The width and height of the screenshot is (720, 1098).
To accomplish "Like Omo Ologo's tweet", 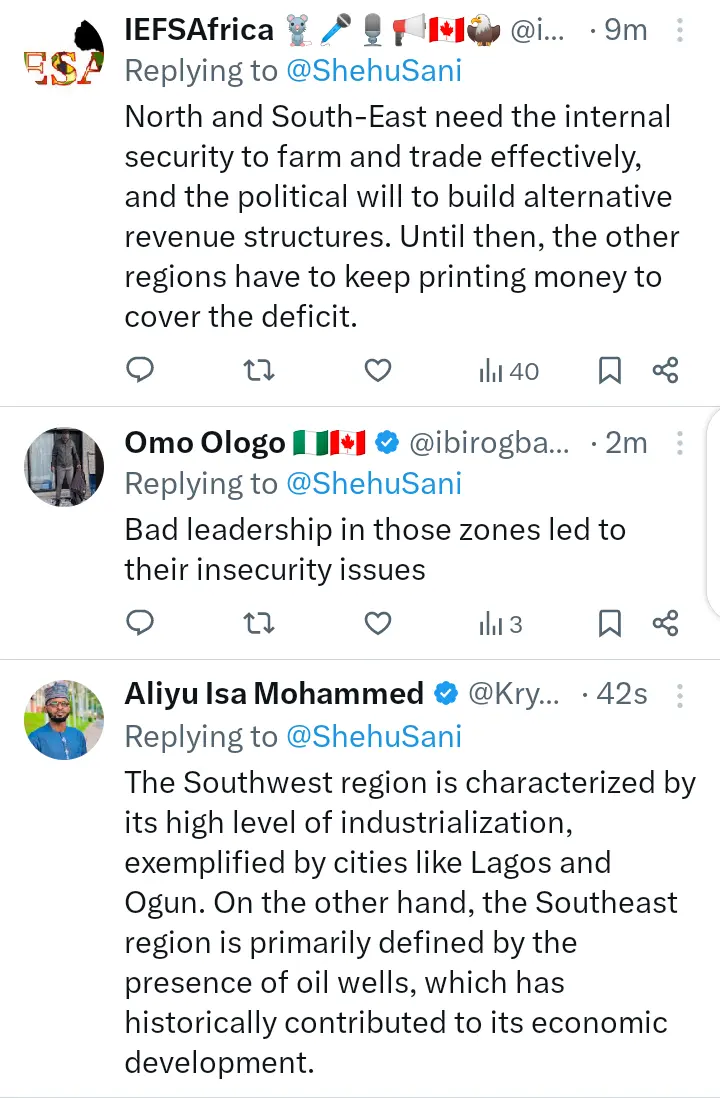I will pyautogui.click(x=377, y=624).
